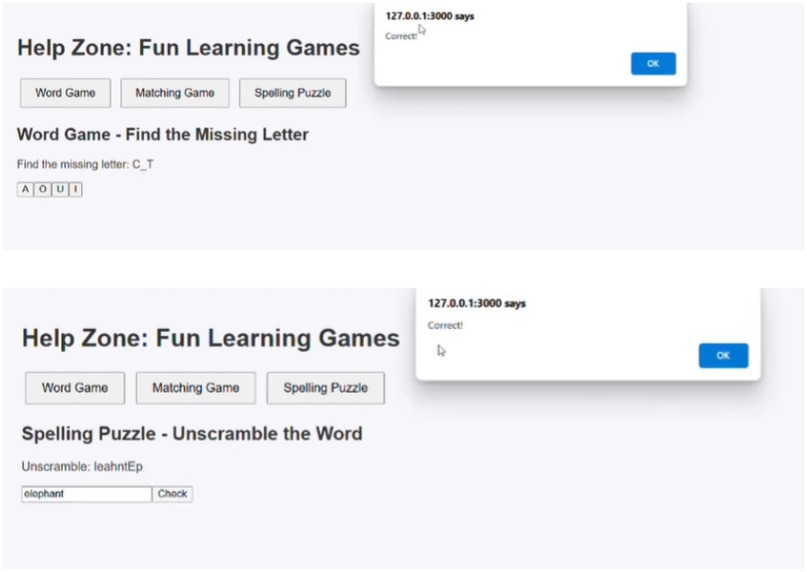Open Word Game from the Find the Missing Letter screen

pyautogui.click(x=65, y=93)
